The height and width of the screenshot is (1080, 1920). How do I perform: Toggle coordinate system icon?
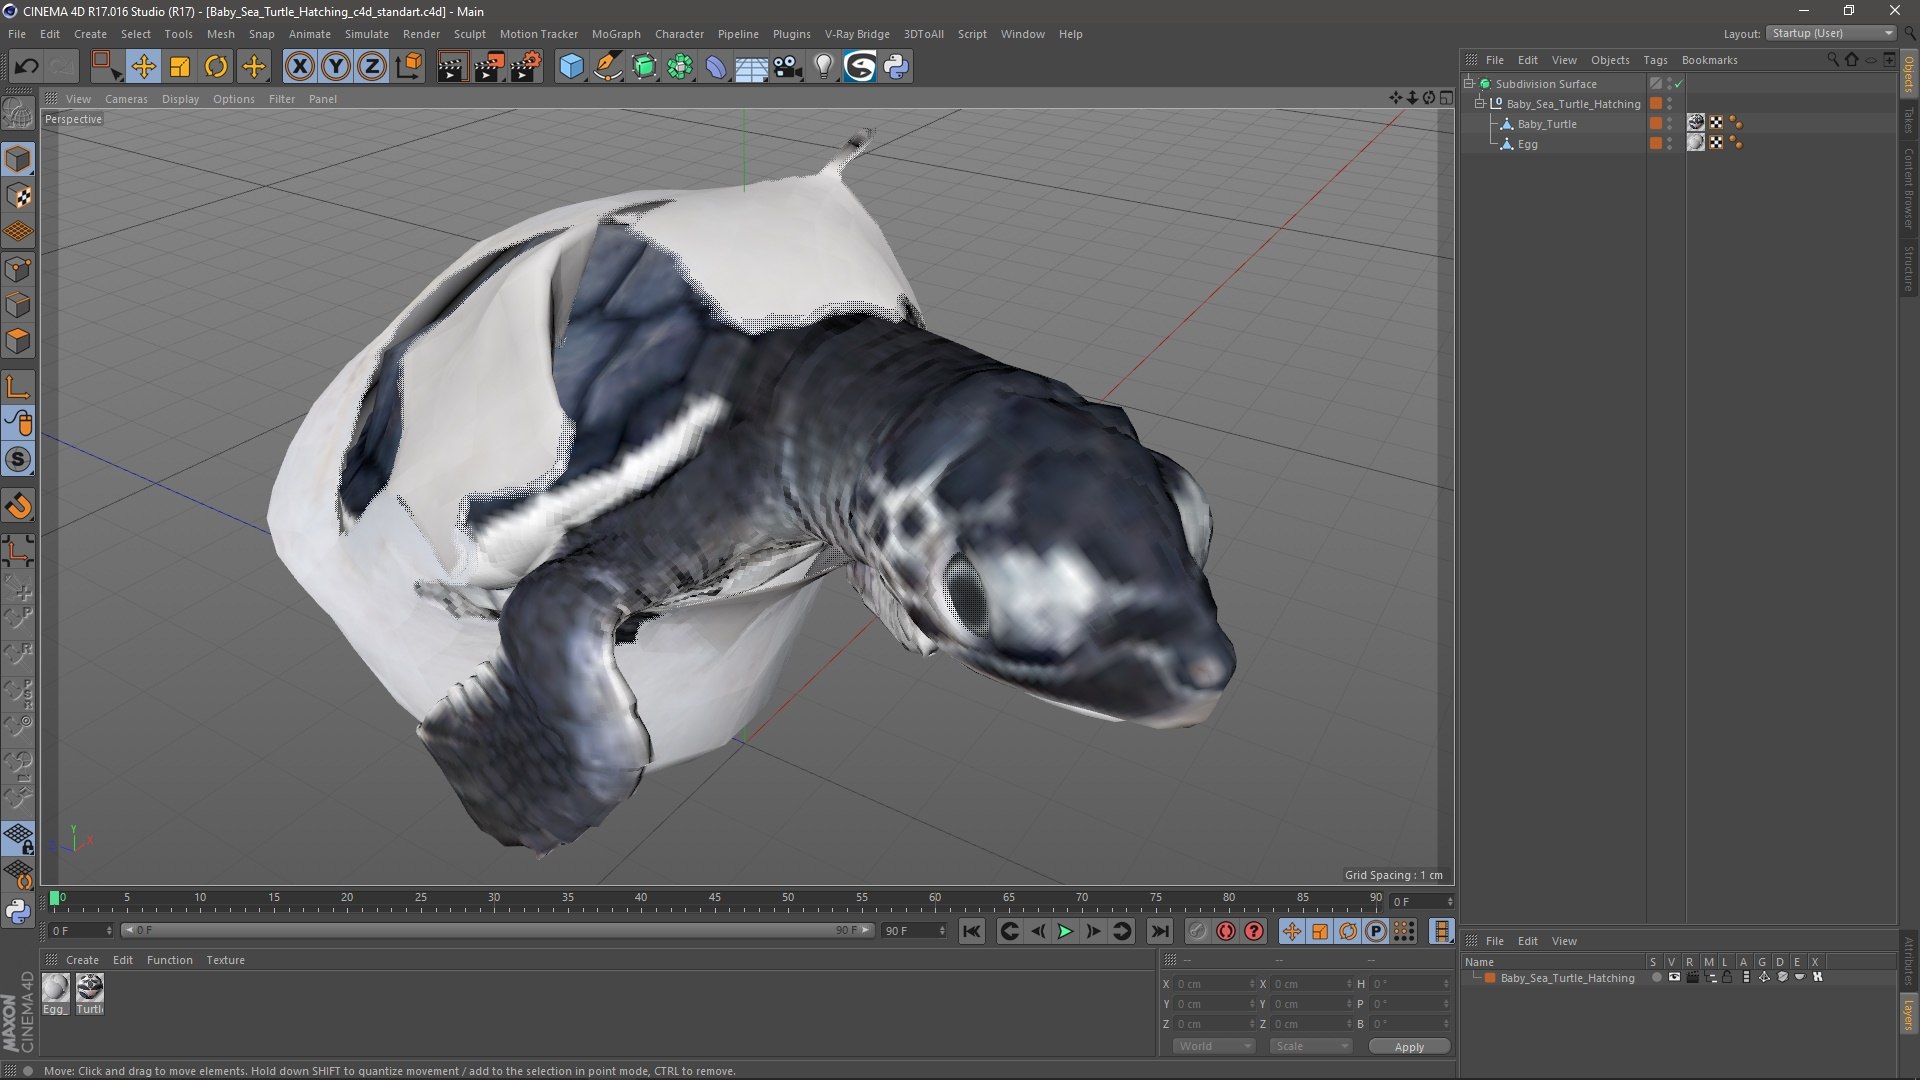click(x=409, y=67)
